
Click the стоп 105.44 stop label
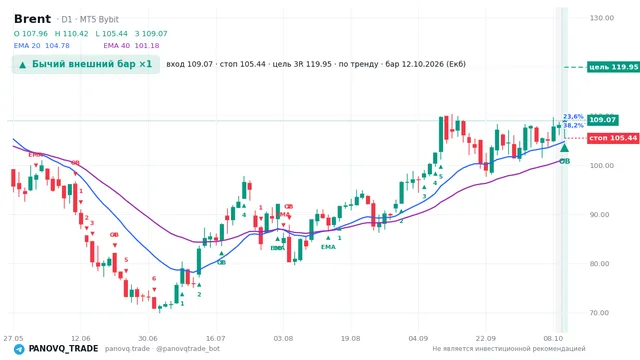613,138
